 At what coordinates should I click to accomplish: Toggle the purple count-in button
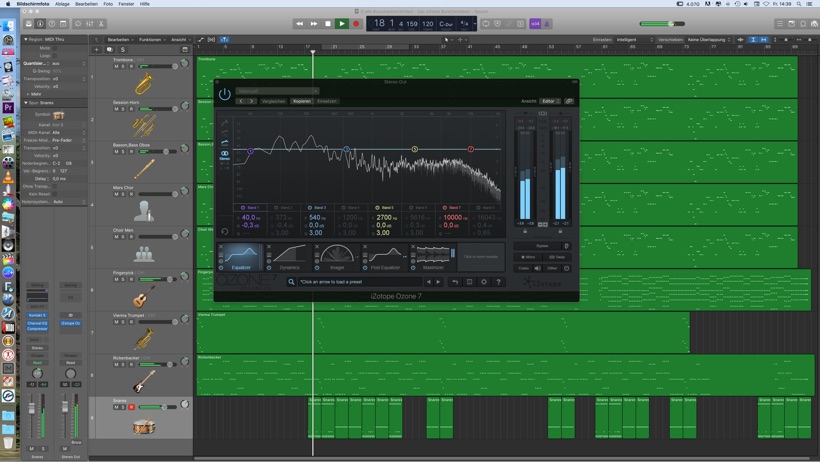pyautogui.click(x=534, y=24)
